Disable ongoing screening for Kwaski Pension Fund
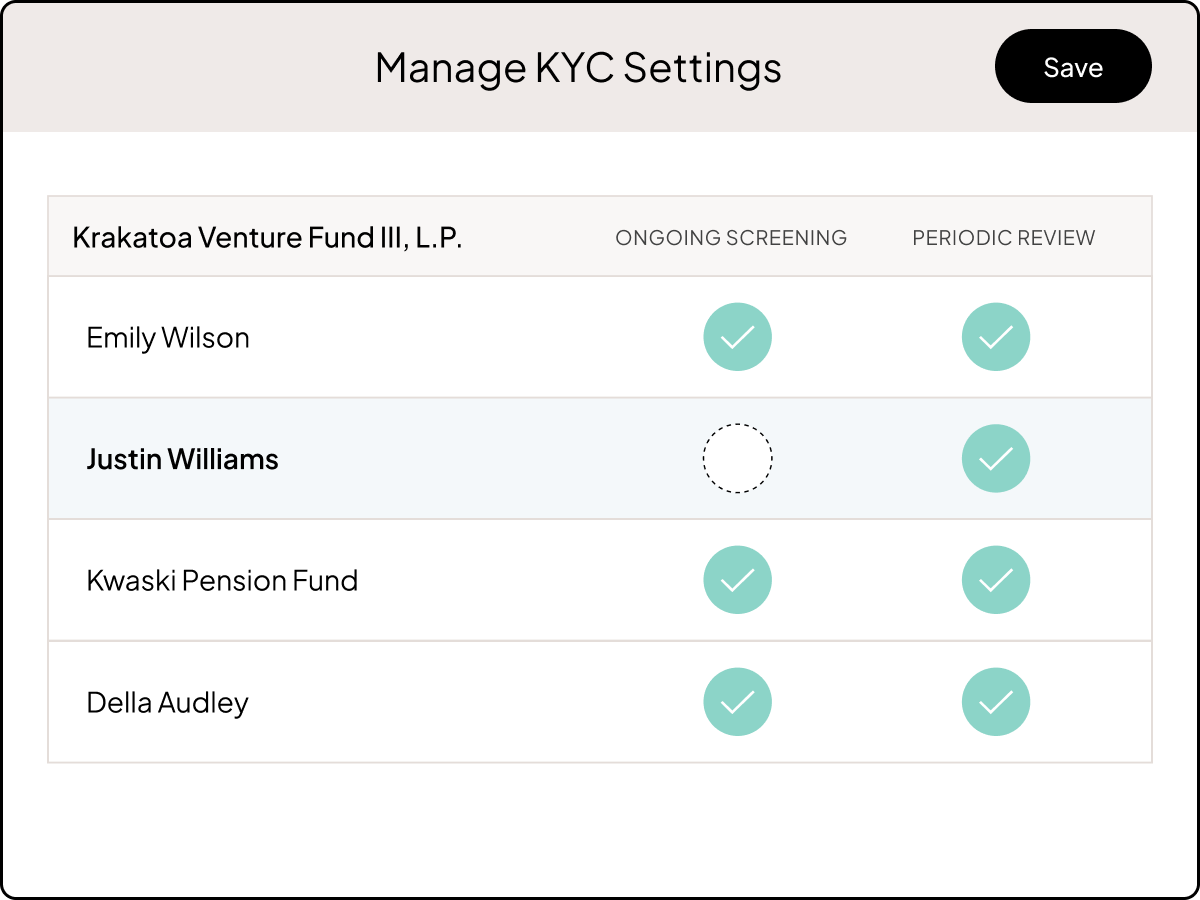This screenshot has width=1200, height=900. [x=738, y=580]
